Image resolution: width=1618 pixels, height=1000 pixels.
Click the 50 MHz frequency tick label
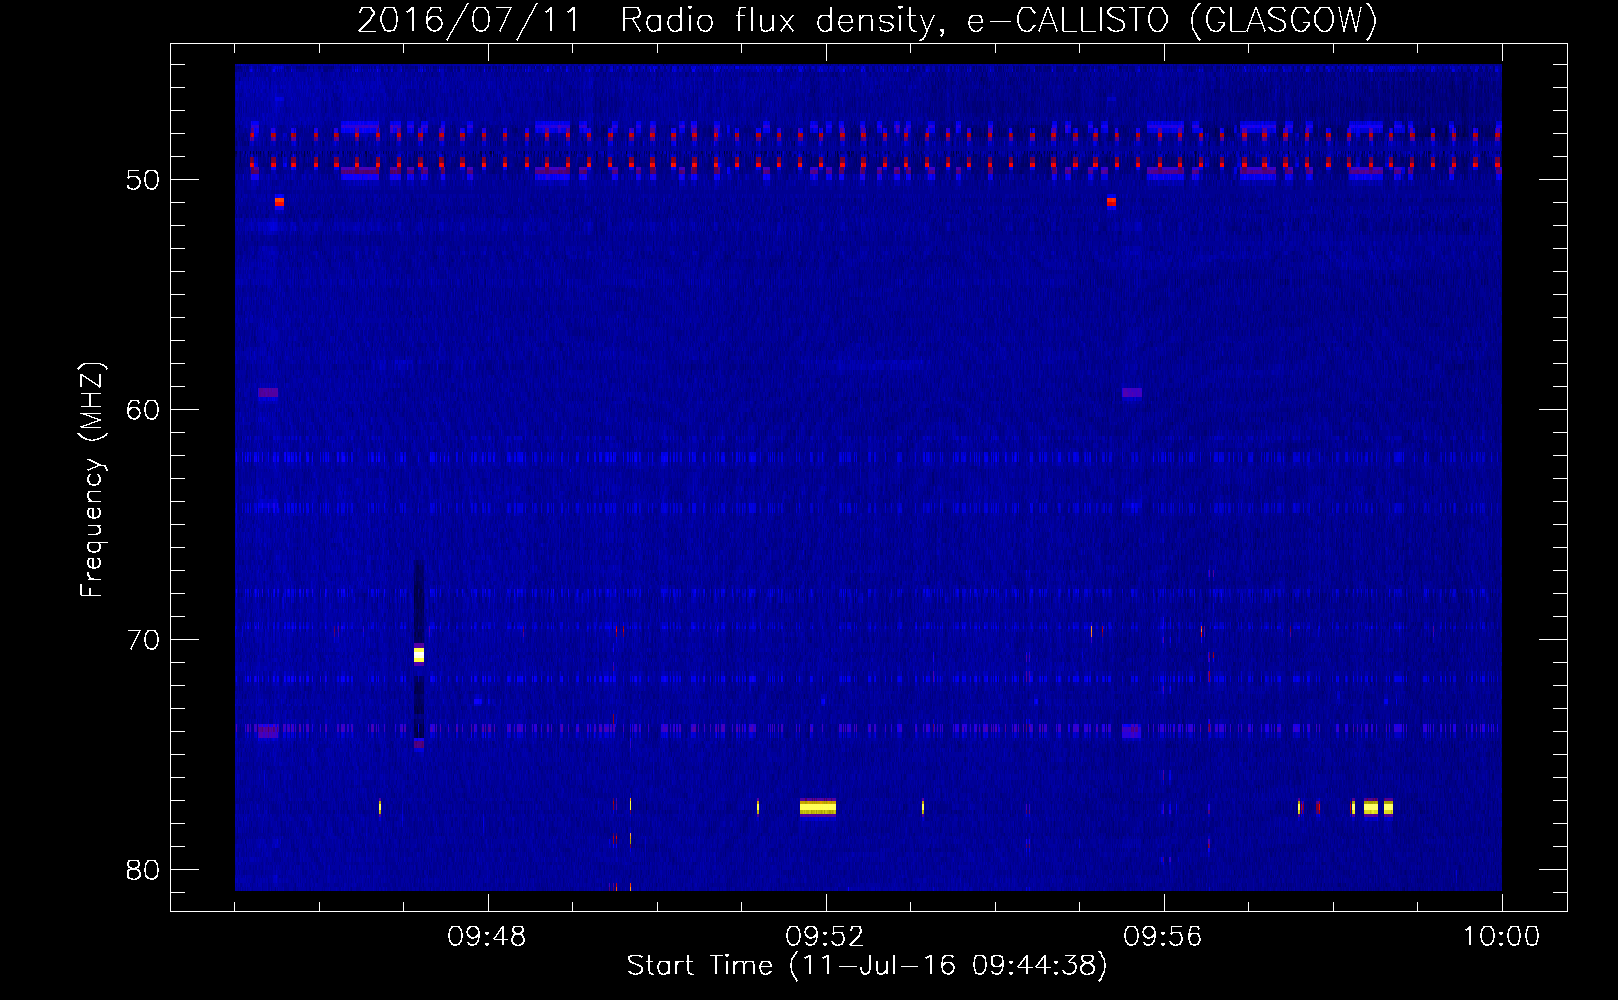[x=143, y=180]
